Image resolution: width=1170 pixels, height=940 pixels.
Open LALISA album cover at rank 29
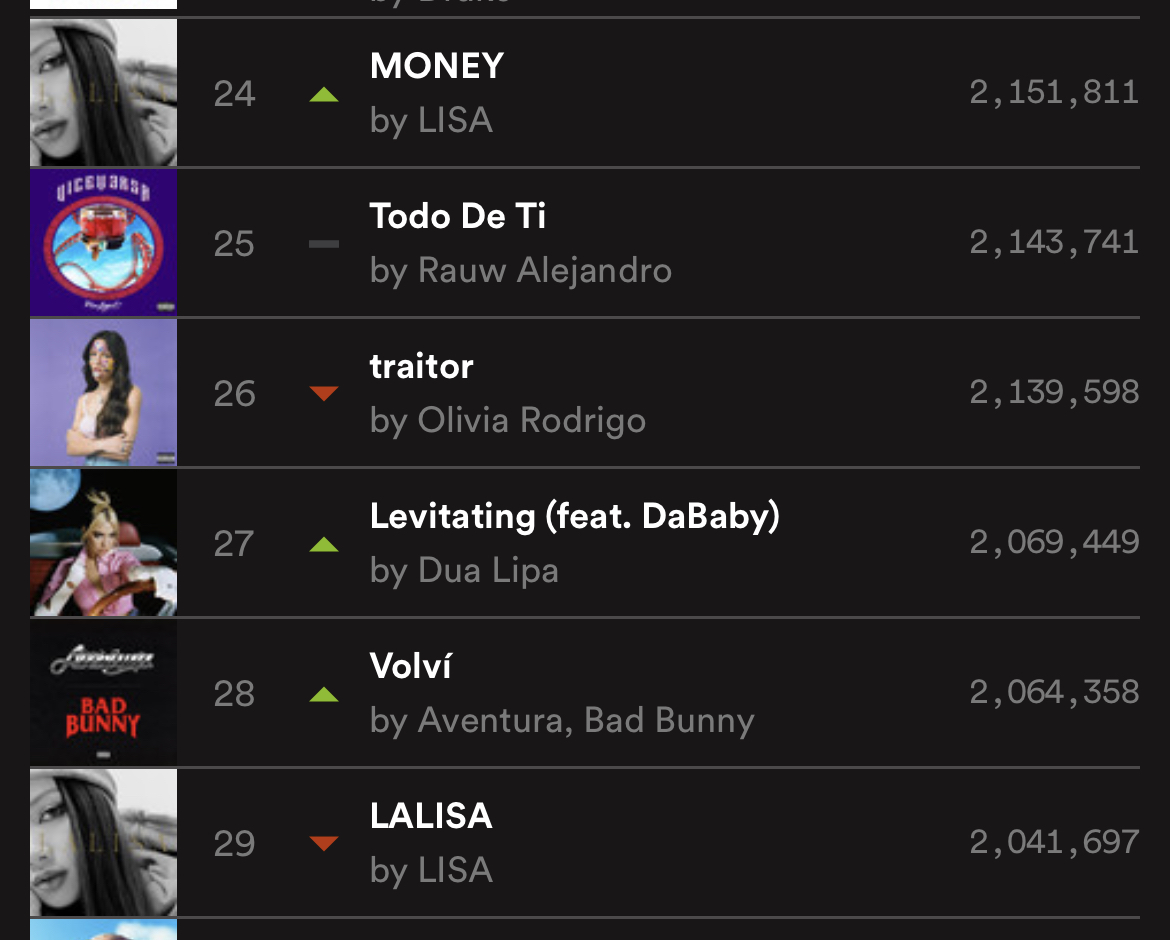(104, 842)
